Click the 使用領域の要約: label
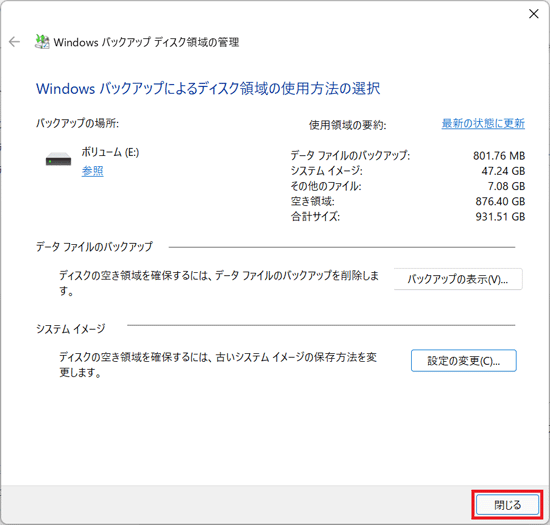 [348, 125]
